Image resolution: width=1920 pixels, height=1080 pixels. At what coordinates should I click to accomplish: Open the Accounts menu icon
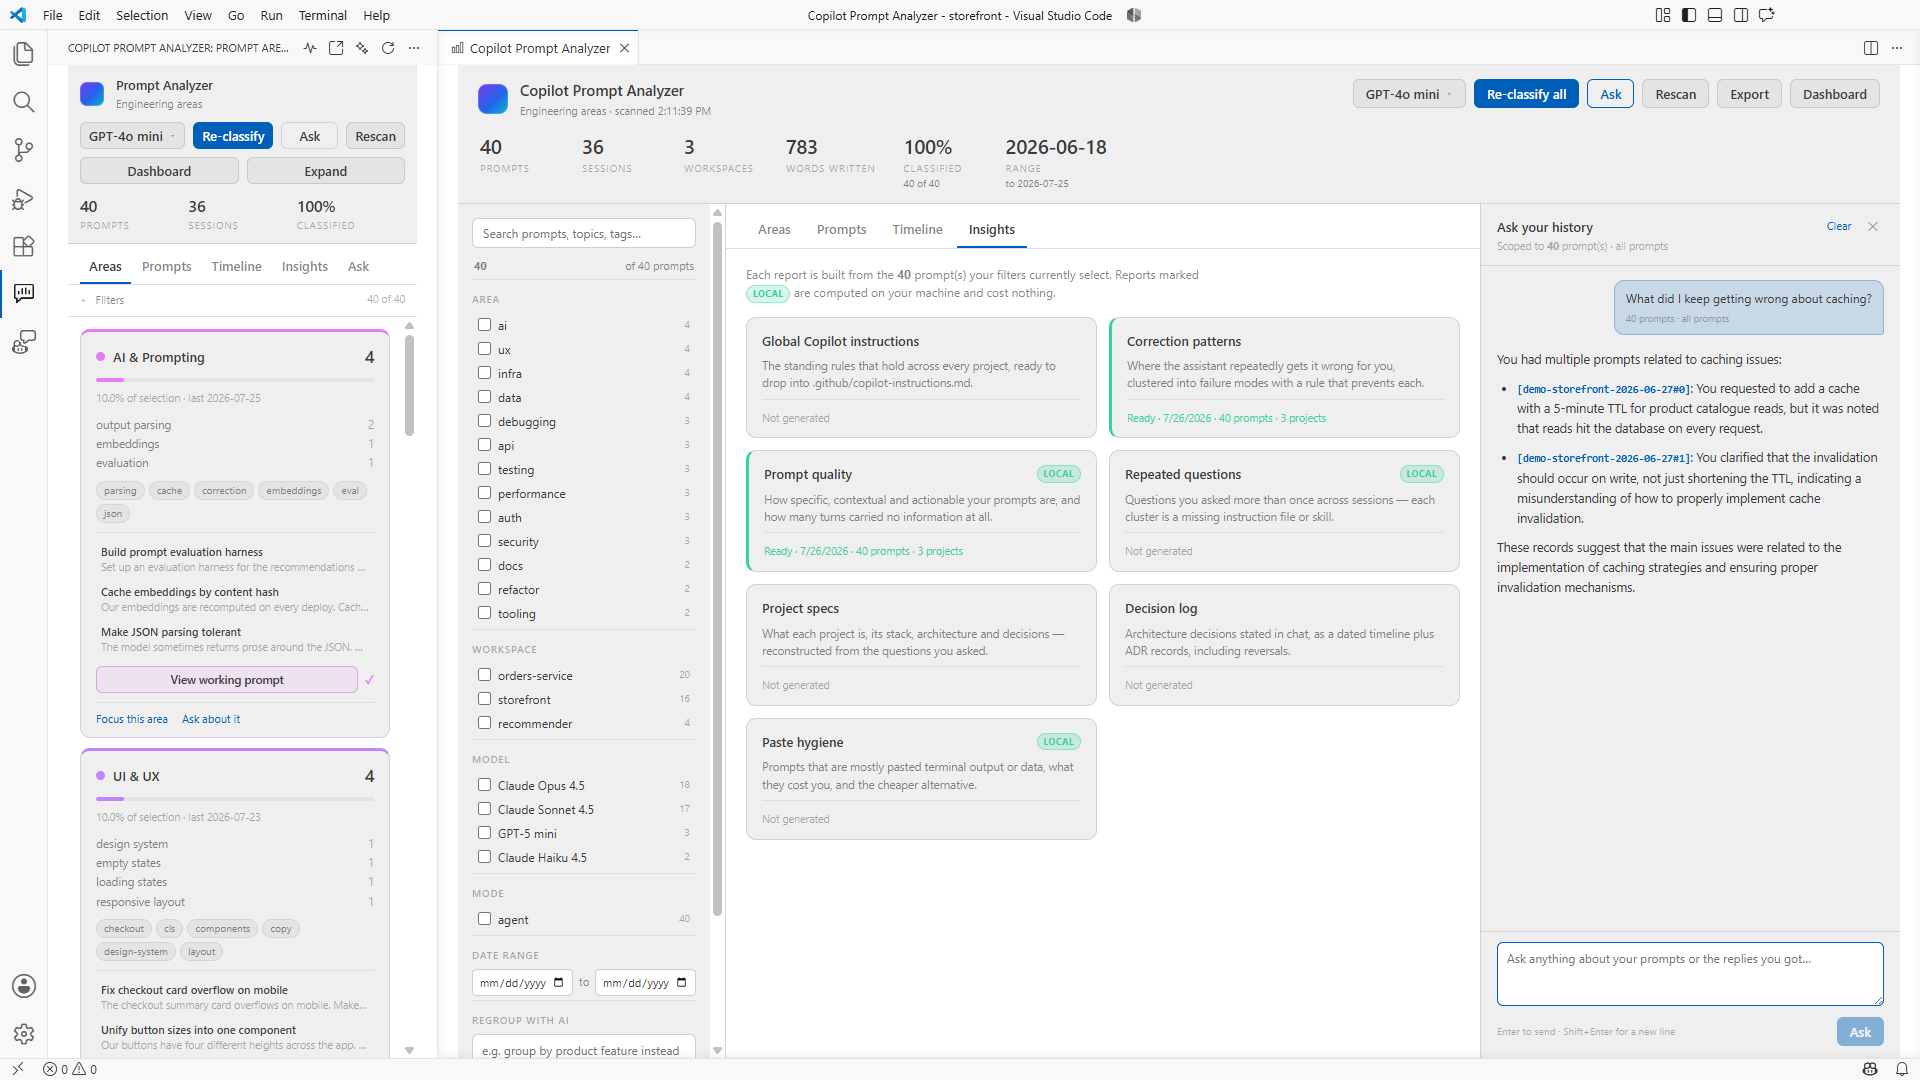(x=23, y=986)
